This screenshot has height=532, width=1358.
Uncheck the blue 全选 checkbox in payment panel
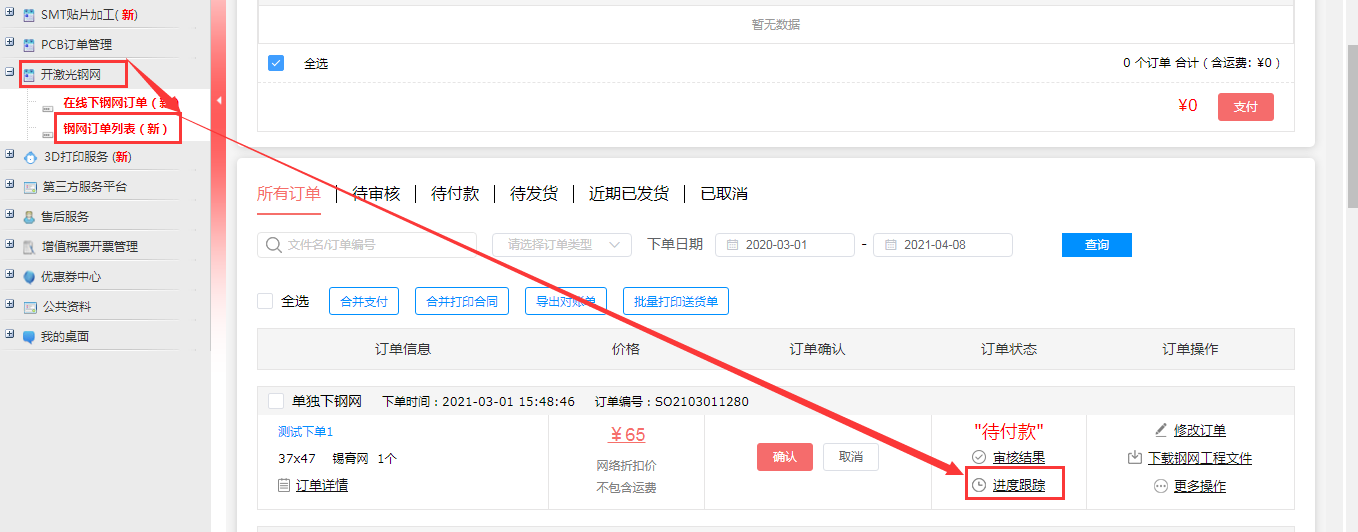[x=276, y=63]
